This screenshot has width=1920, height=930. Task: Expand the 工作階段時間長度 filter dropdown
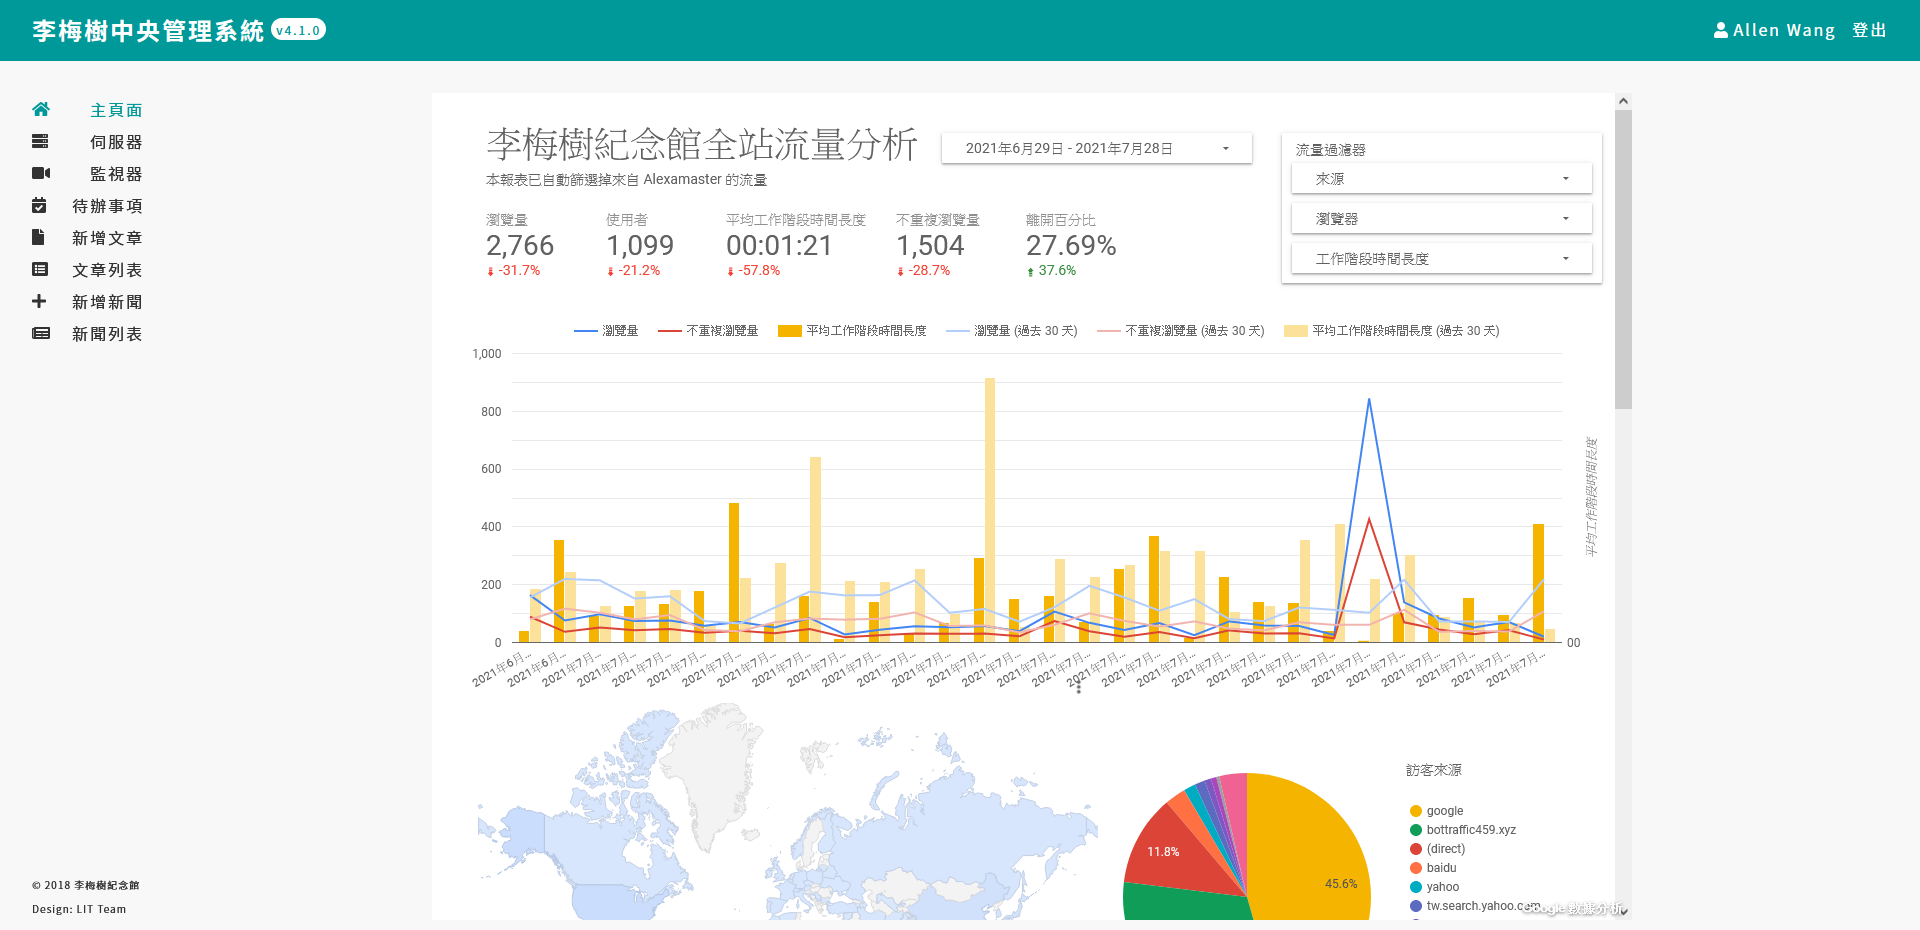[x=1441, y=258]
